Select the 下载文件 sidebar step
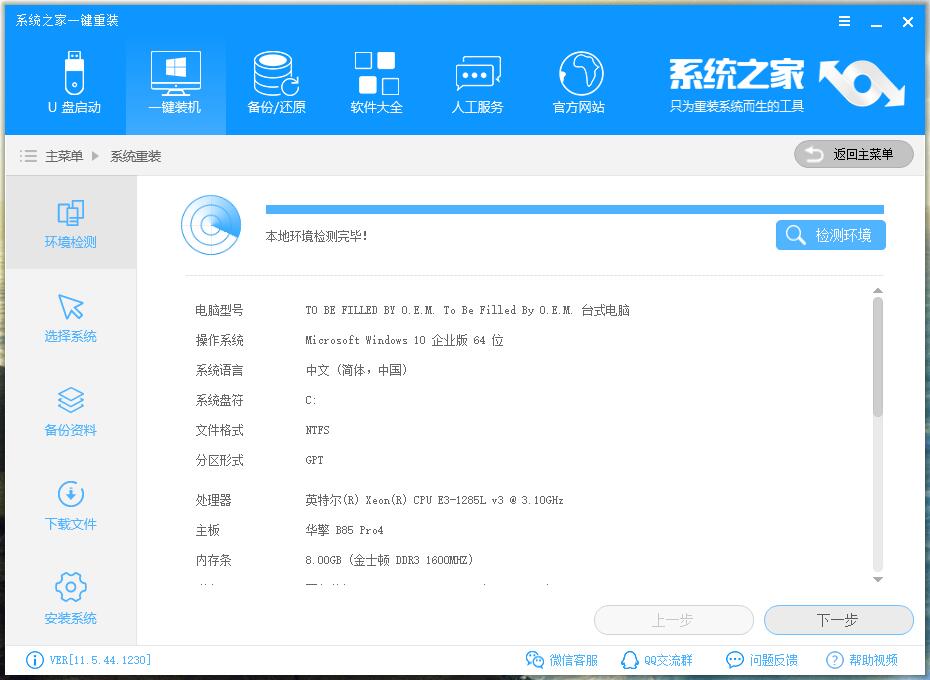Image resolution: width=930 pixels, height=680 pixels. [71, 506]
